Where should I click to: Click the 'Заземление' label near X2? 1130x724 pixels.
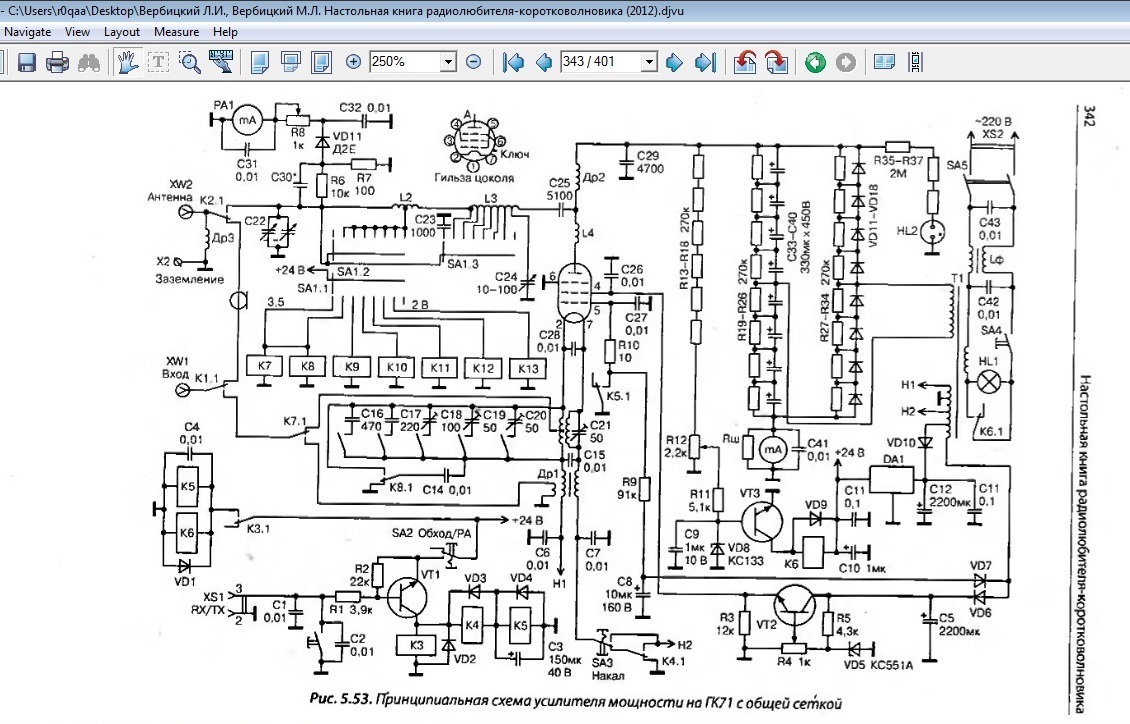coord(190,279)
